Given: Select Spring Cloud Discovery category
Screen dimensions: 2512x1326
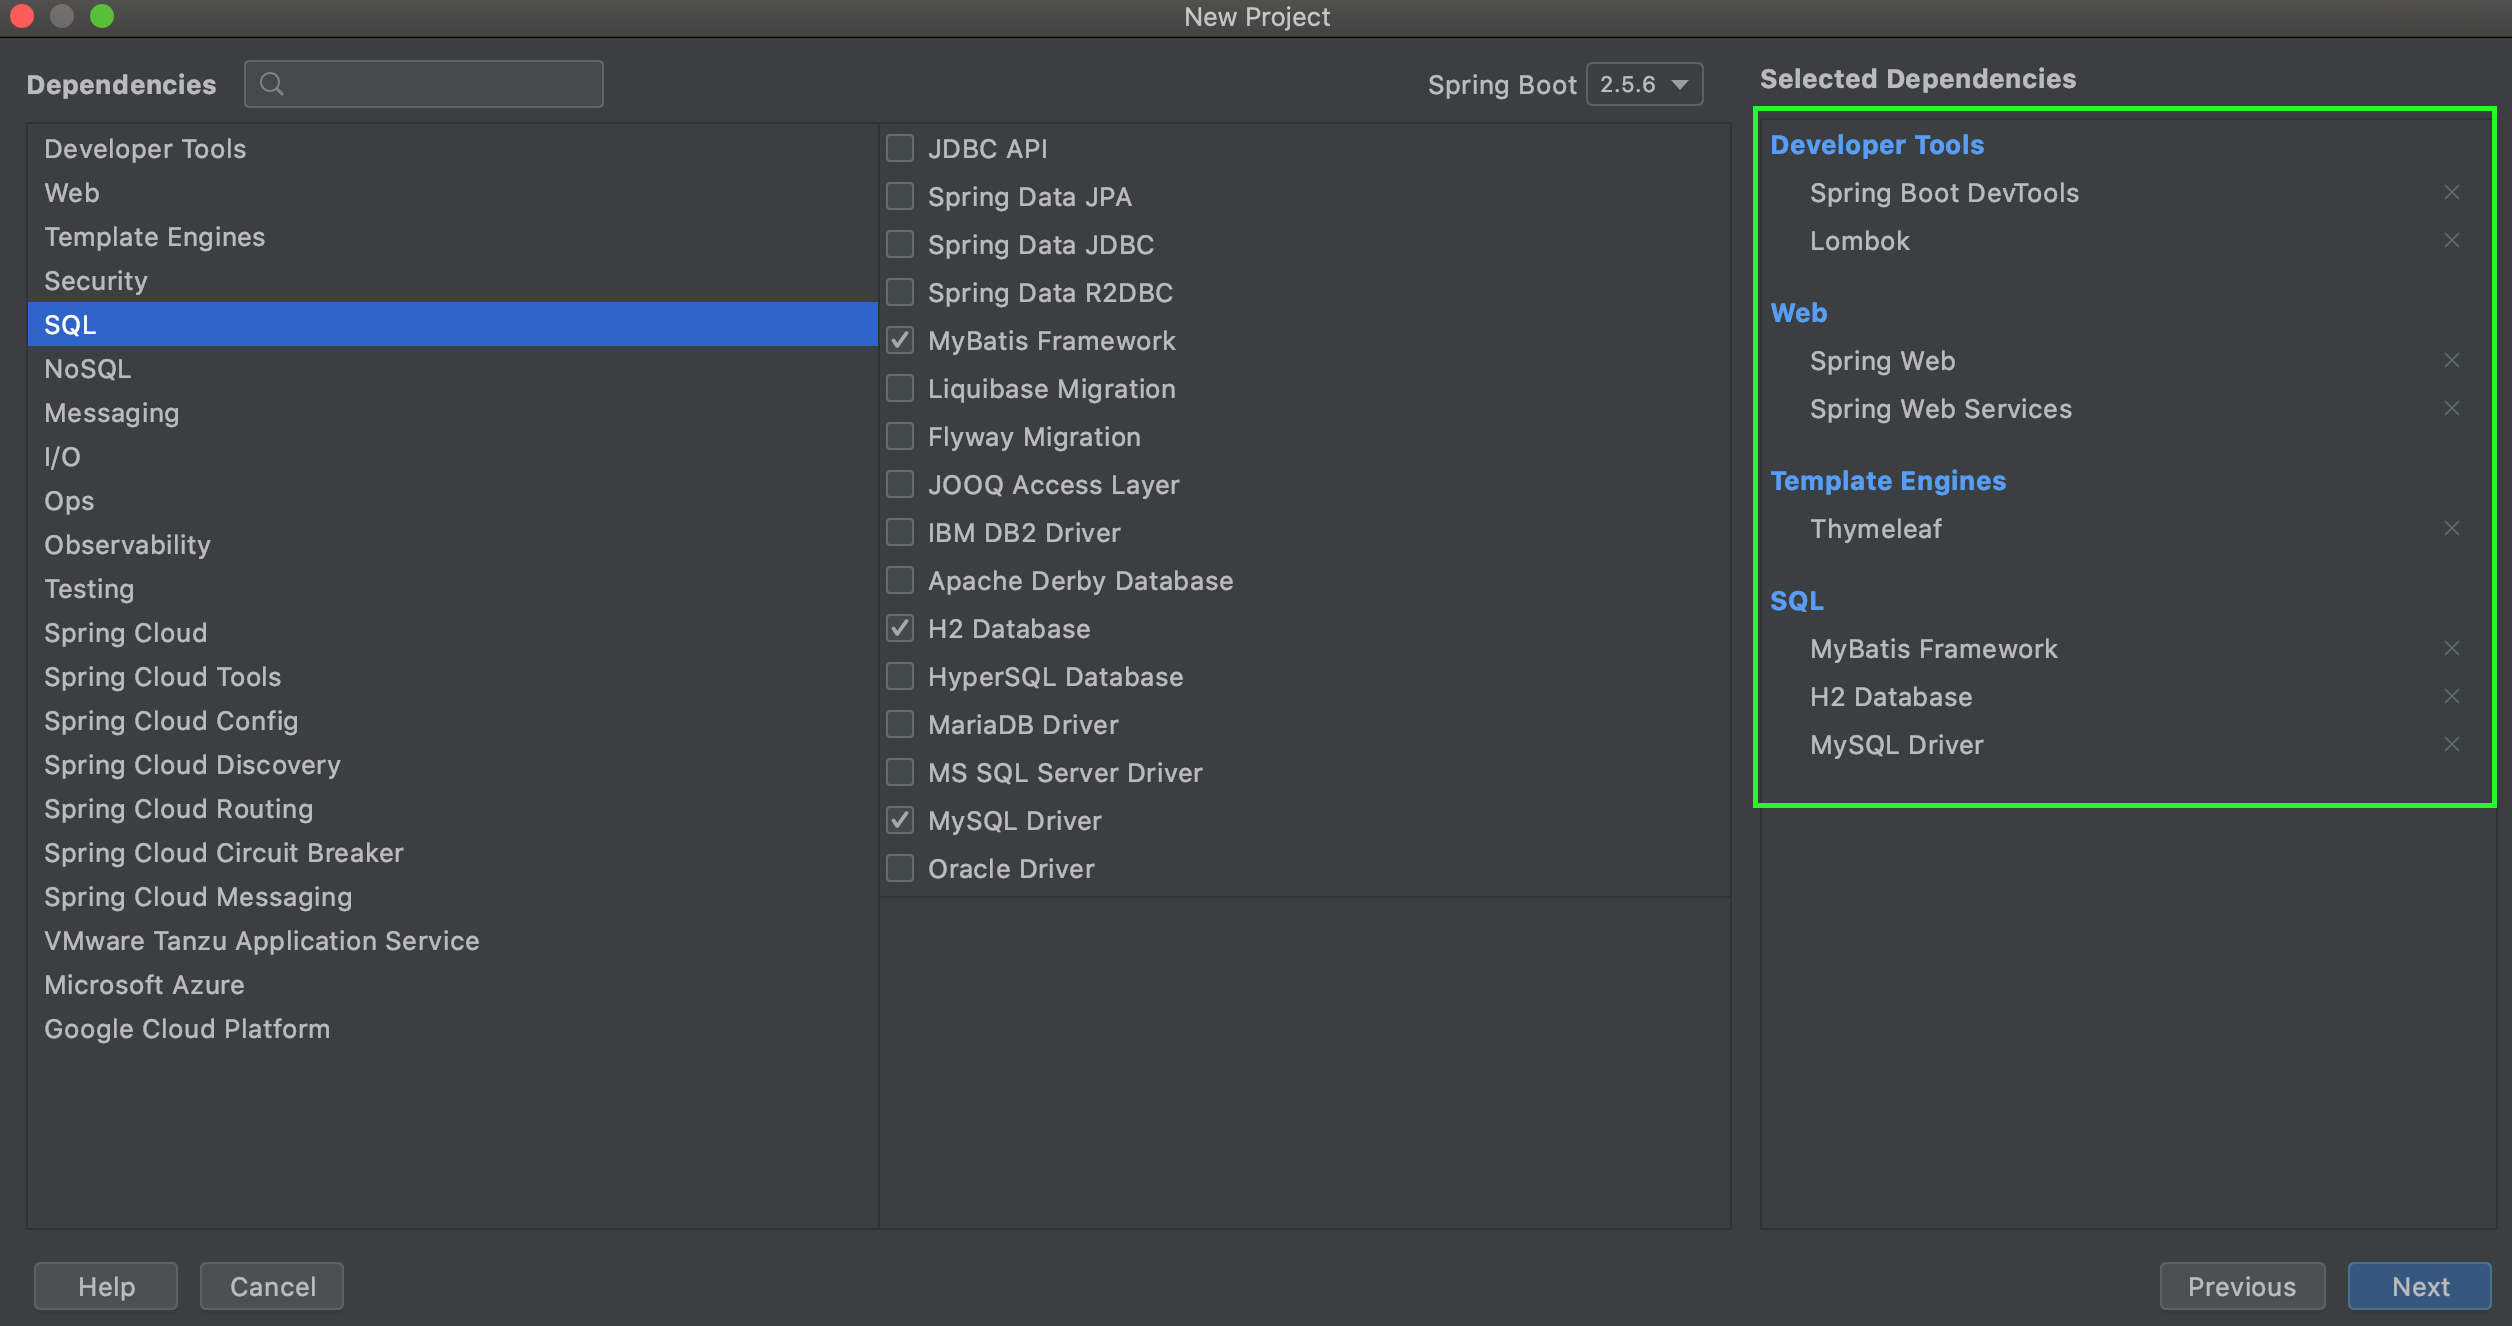Looking at the screenshot, I should coord(192,765).
